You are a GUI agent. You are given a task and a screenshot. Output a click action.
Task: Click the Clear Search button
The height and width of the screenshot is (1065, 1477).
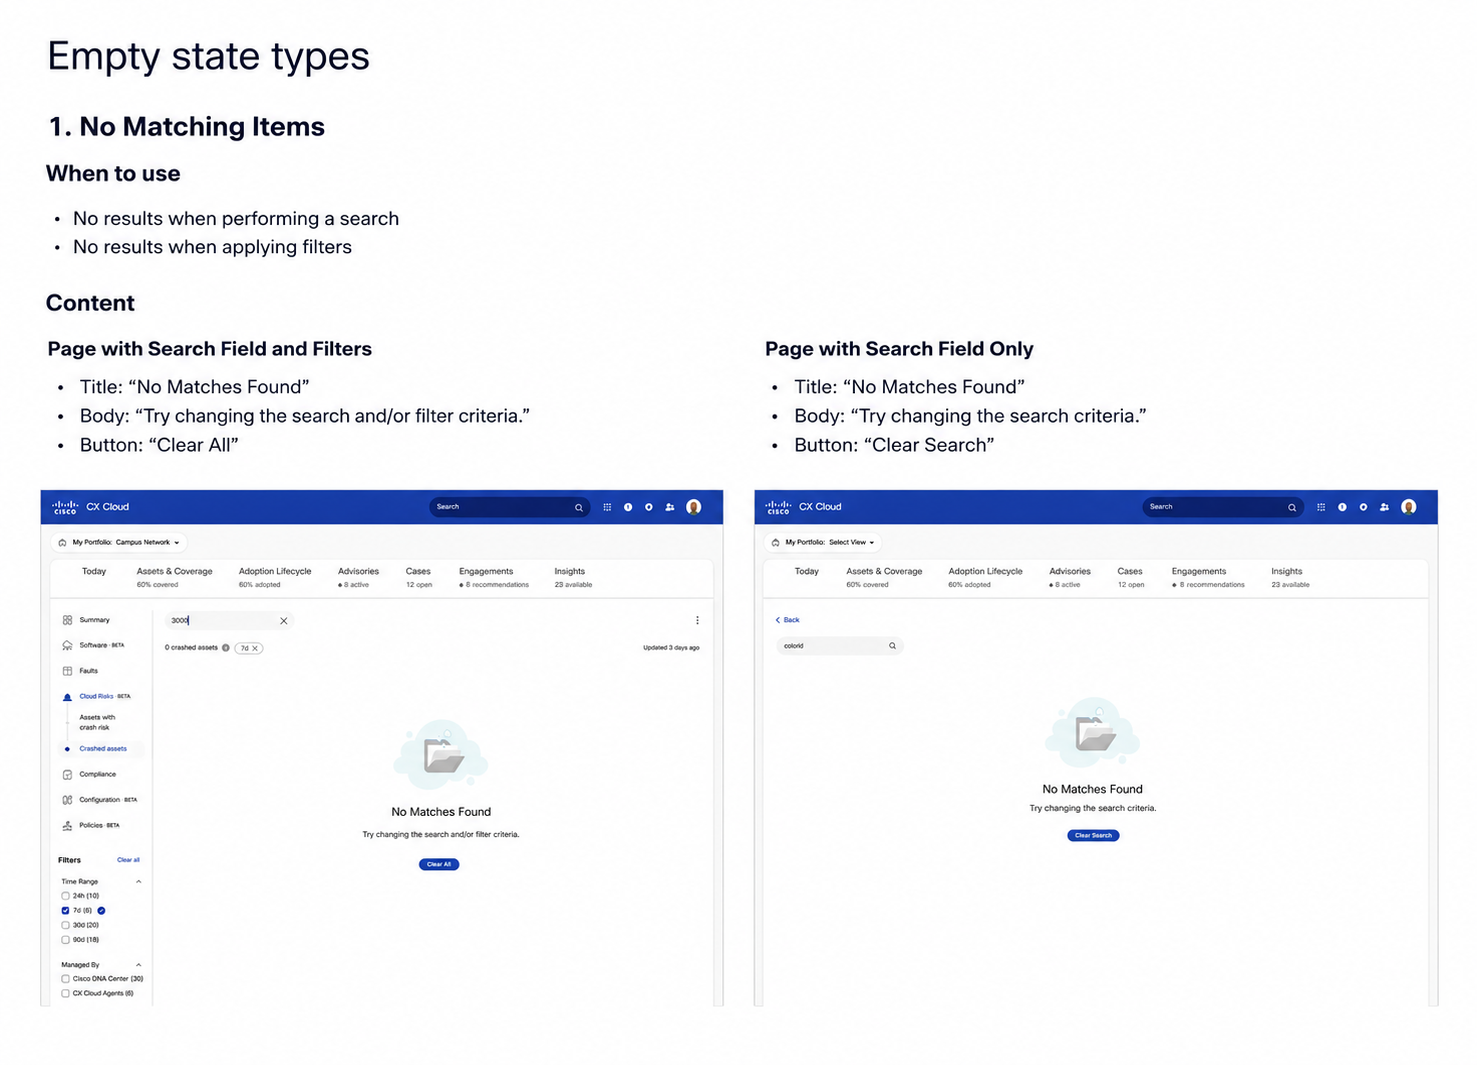(x=1093, y=835)
